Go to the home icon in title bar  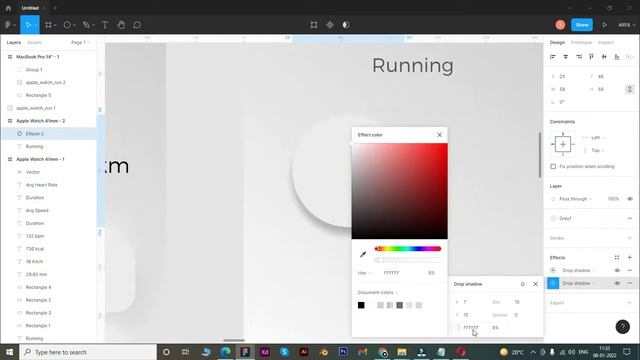[x=8, y=8]
